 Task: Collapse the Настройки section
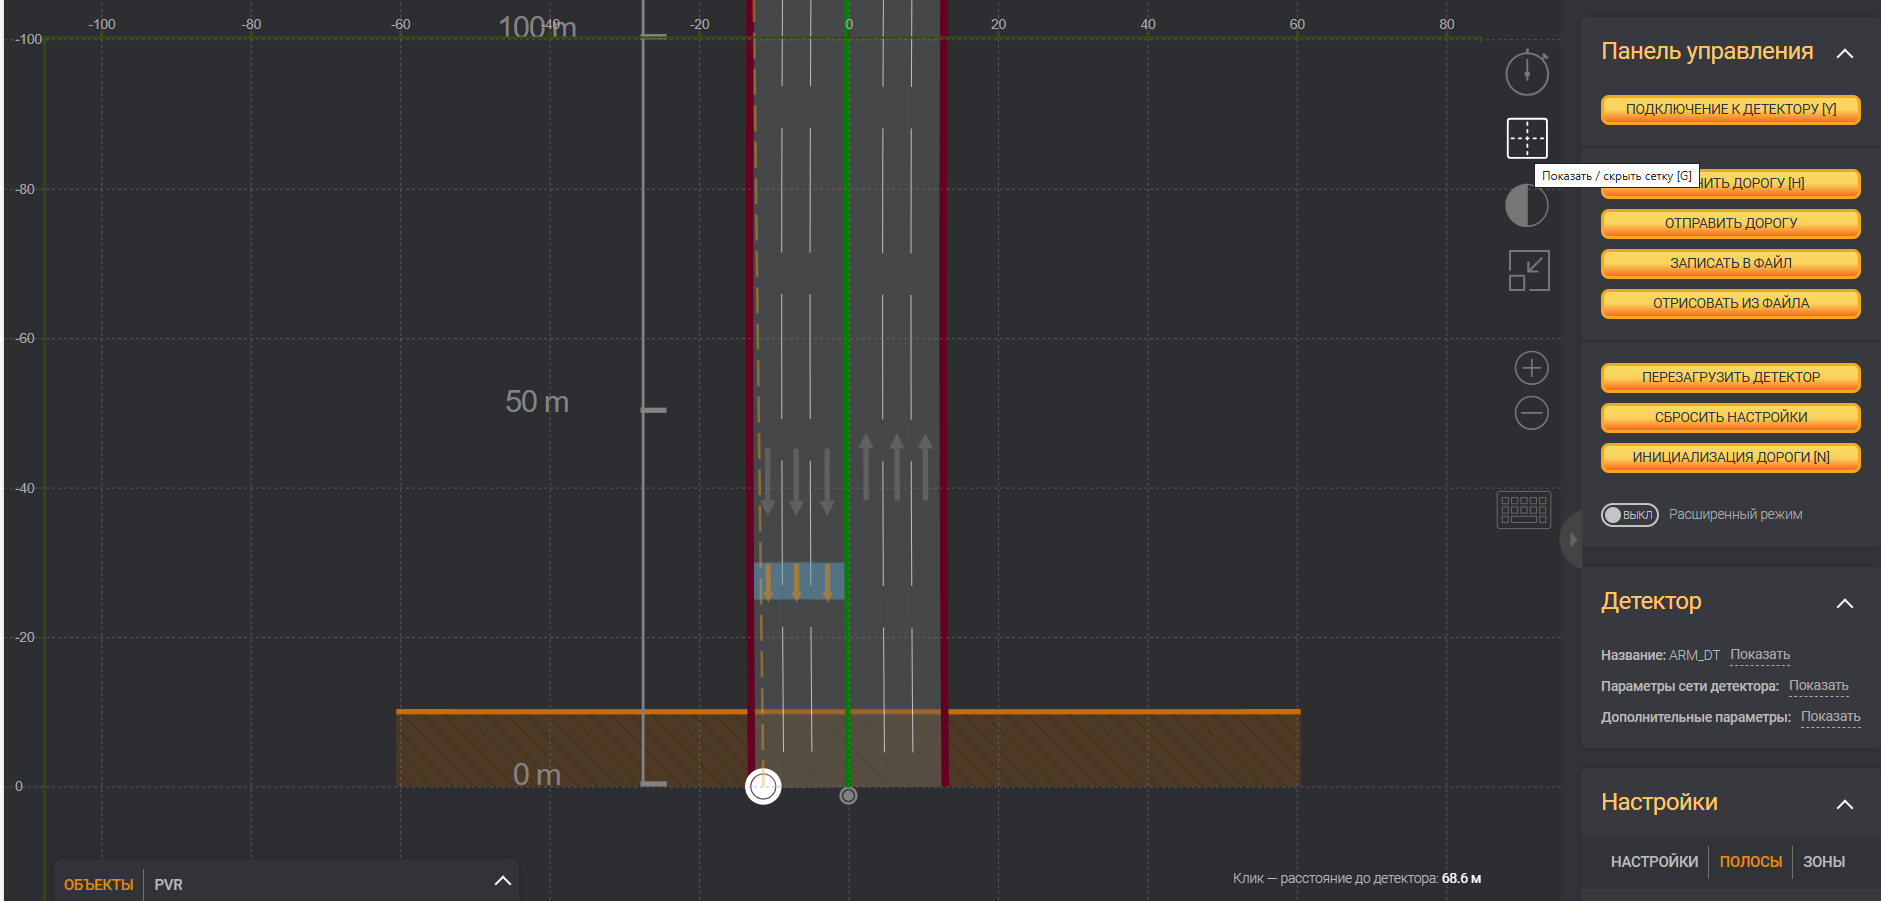(x=1845, y=804)
